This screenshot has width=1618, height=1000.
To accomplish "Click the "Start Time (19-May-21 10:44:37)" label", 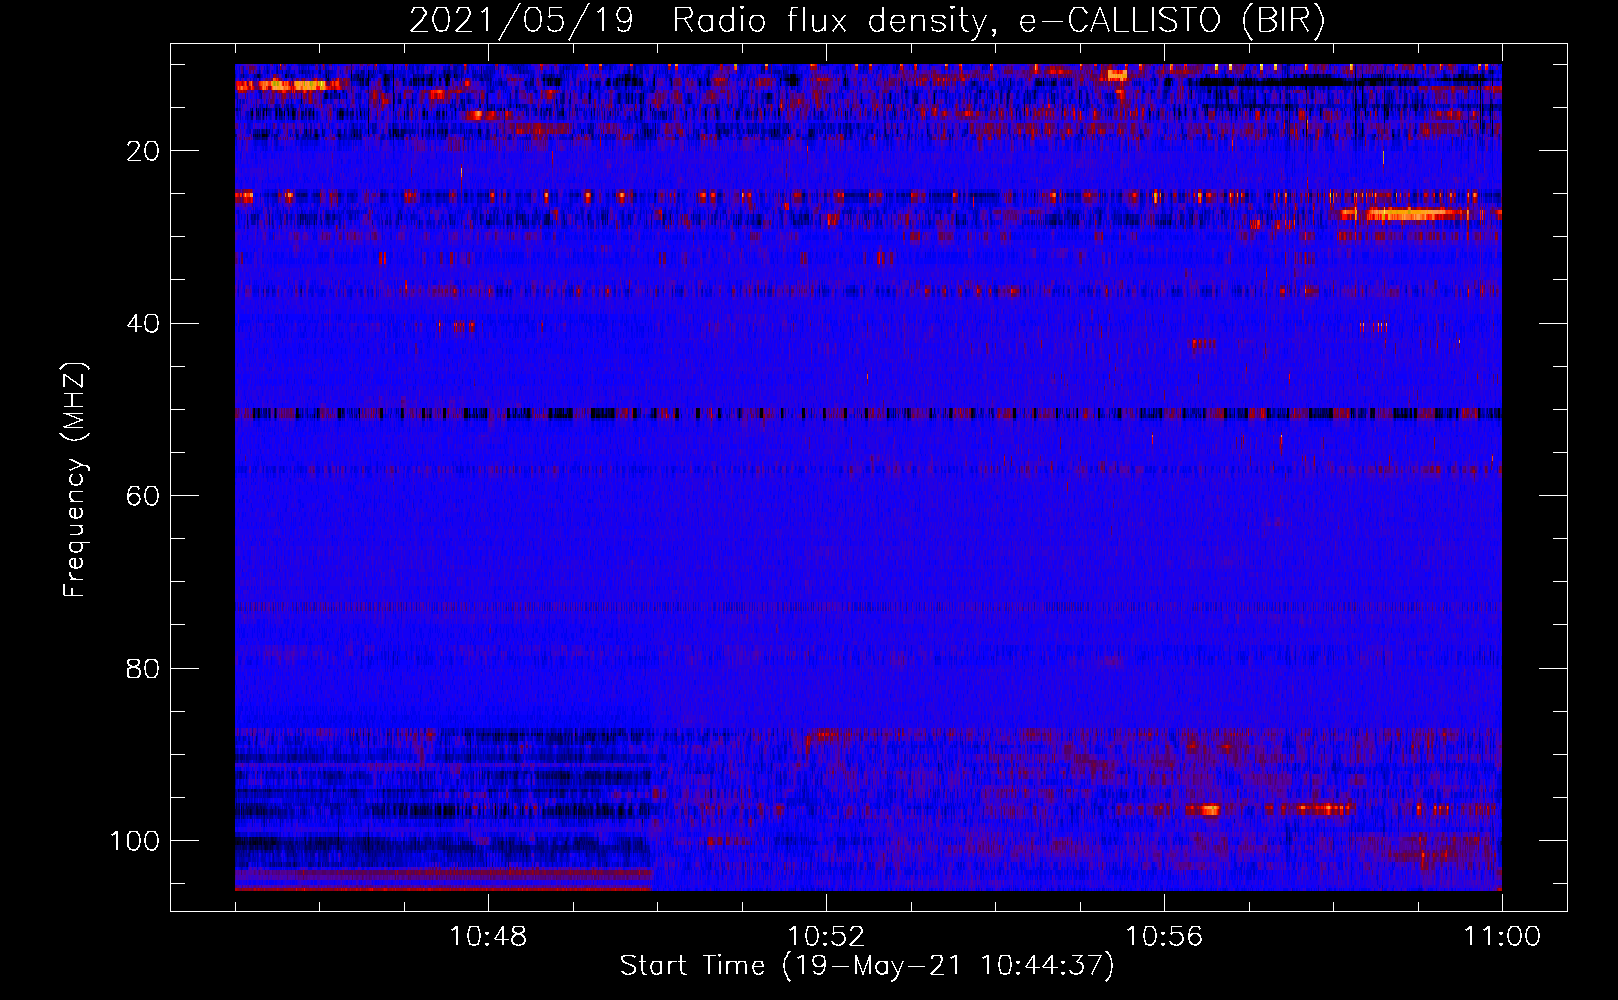I will pos(867,966).
